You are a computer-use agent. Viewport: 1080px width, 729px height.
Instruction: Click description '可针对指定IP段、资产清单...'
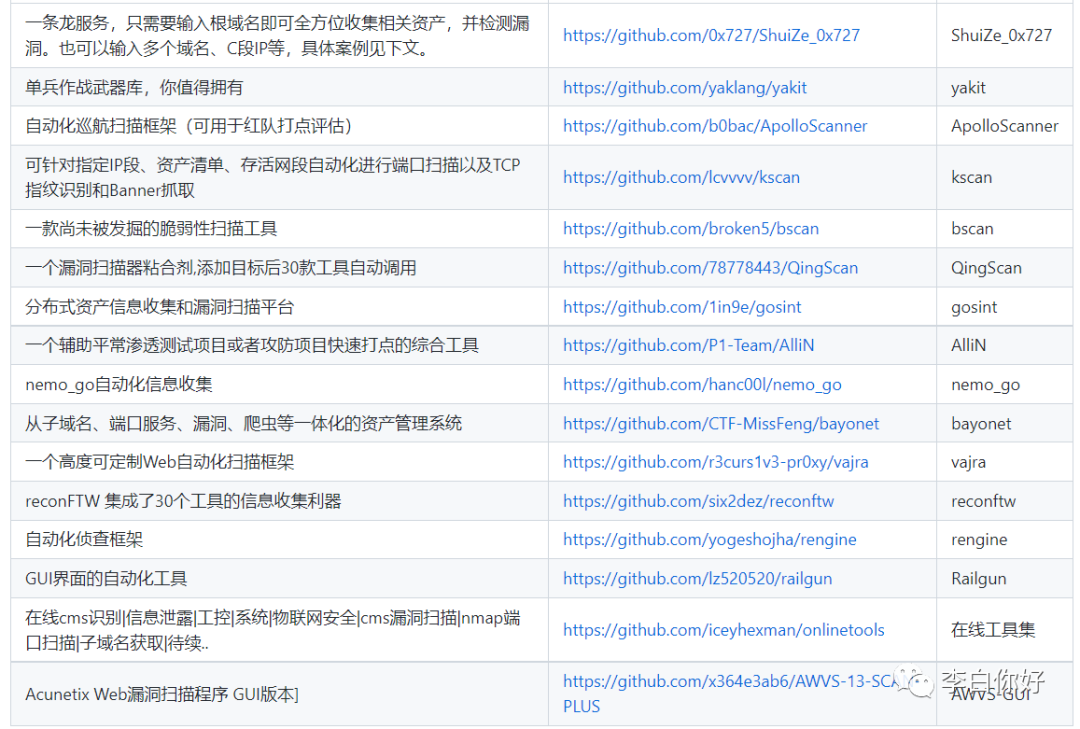(273, 177)
